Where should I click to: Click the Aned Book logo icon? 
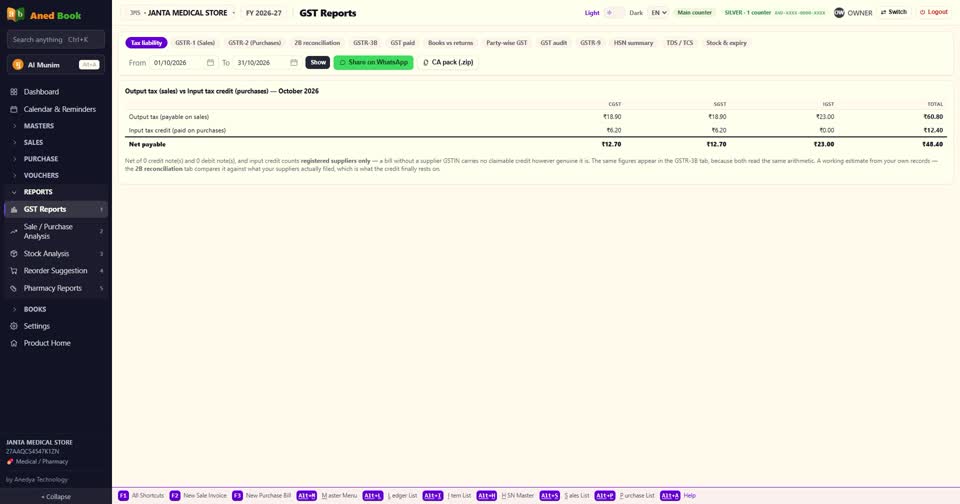[15, 14]
